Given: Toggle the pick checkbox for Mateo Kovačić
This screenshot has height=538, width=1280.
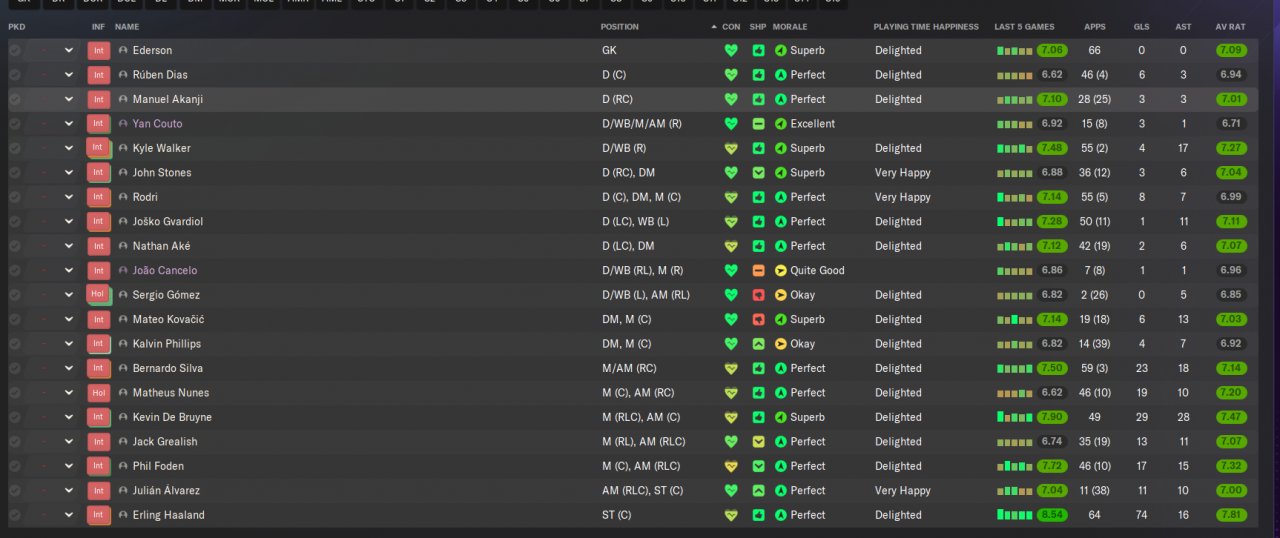Looking at the screenshot, I should pos(15,319).
